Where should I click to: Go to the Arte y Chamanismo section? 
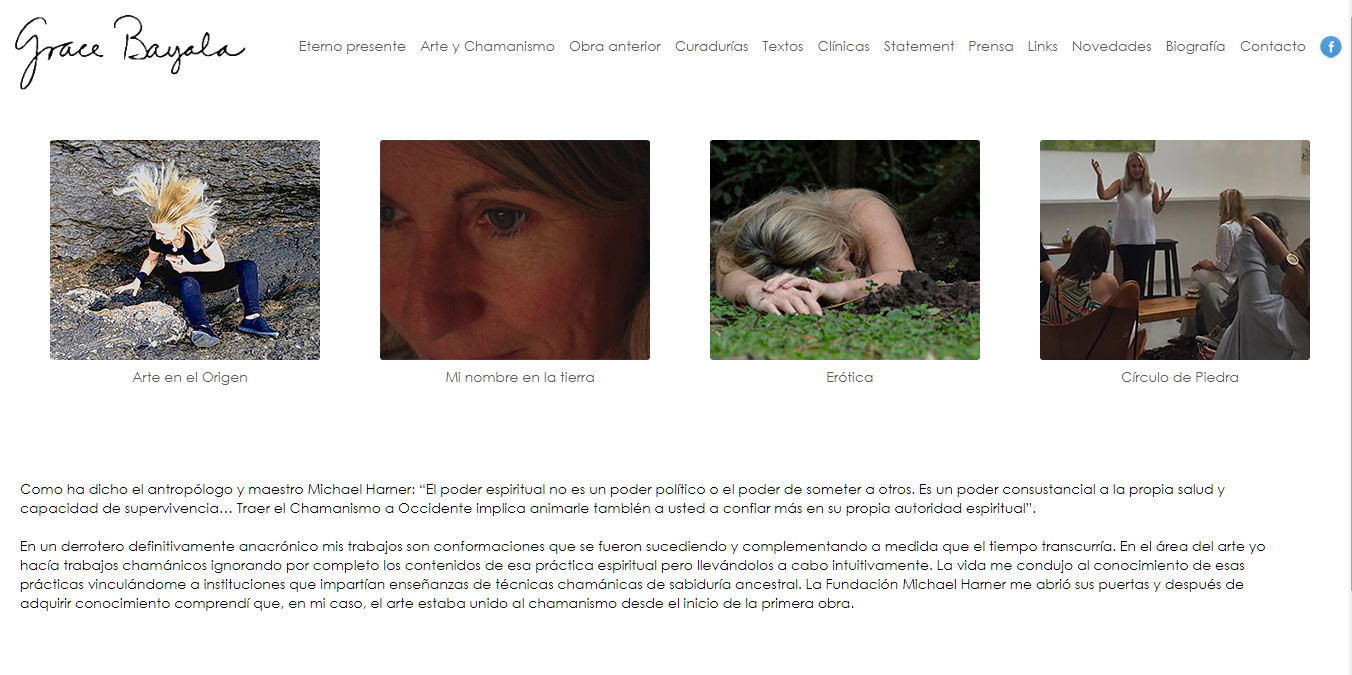click(487, 46)
